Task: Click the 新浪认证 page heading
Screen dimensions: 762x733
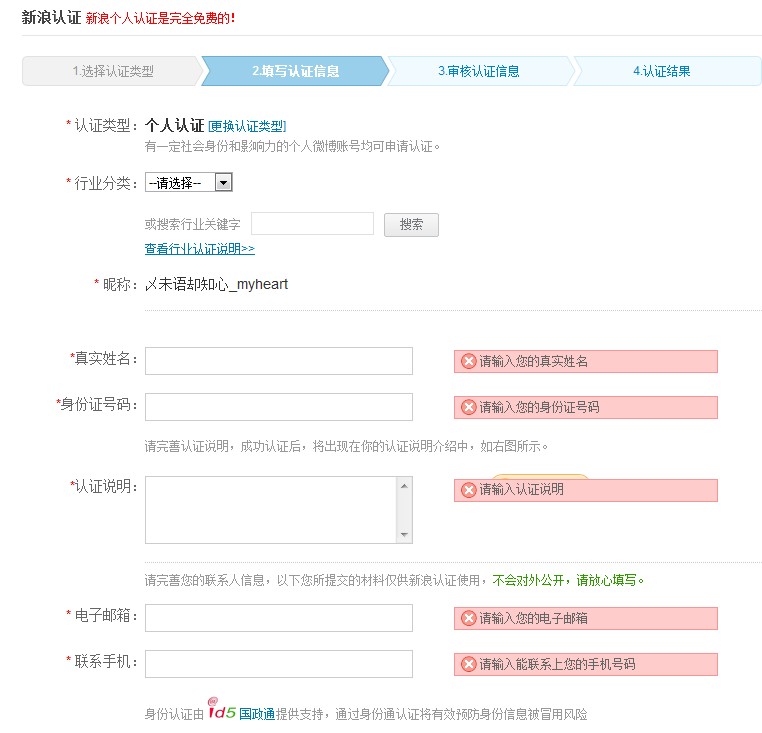Action: point(51,17)
